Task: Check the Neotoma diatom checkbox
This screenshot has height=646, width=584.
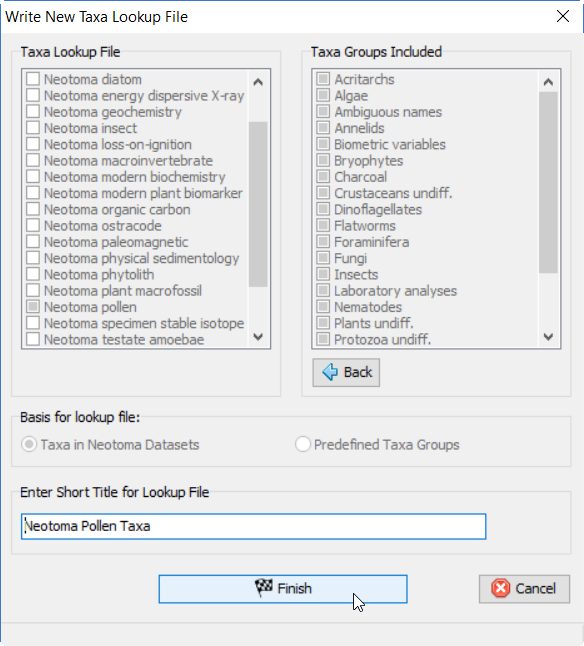Action: pyautogui.click(x=33, y=79)
